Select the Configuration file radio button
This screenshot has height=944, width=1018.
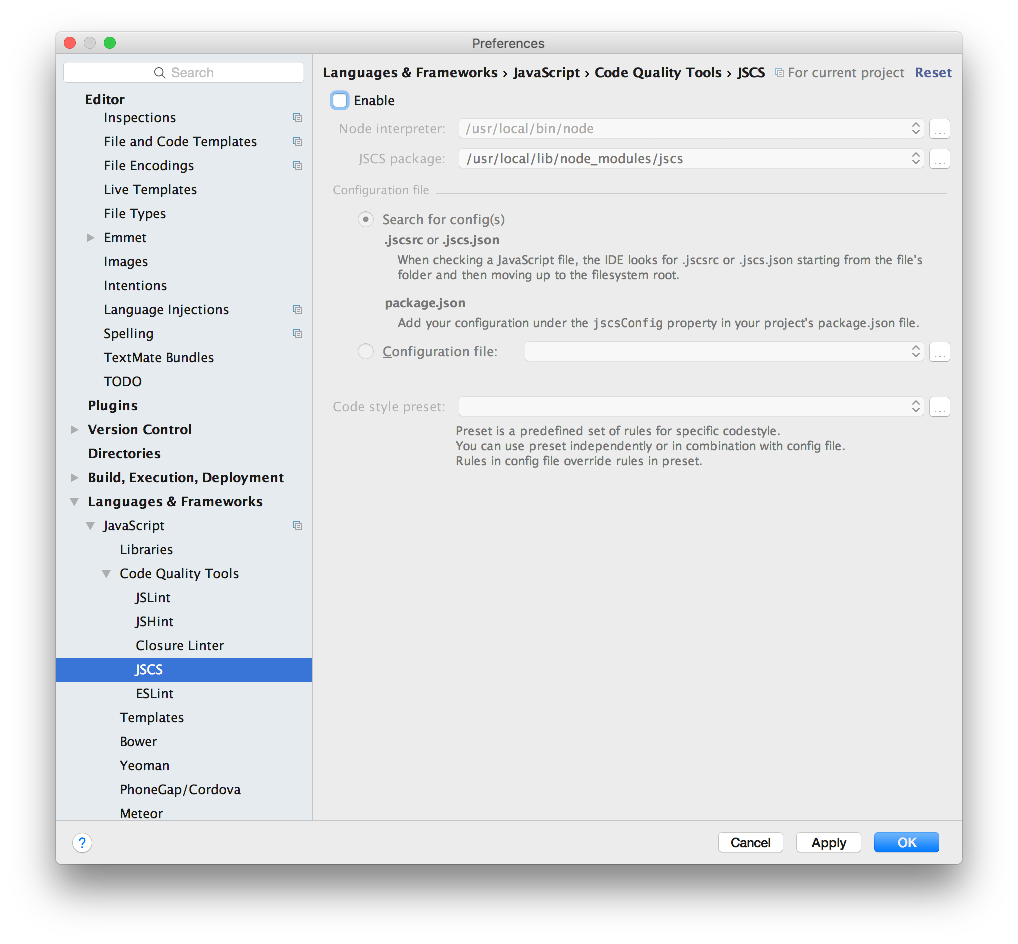[x=366, y=352]
